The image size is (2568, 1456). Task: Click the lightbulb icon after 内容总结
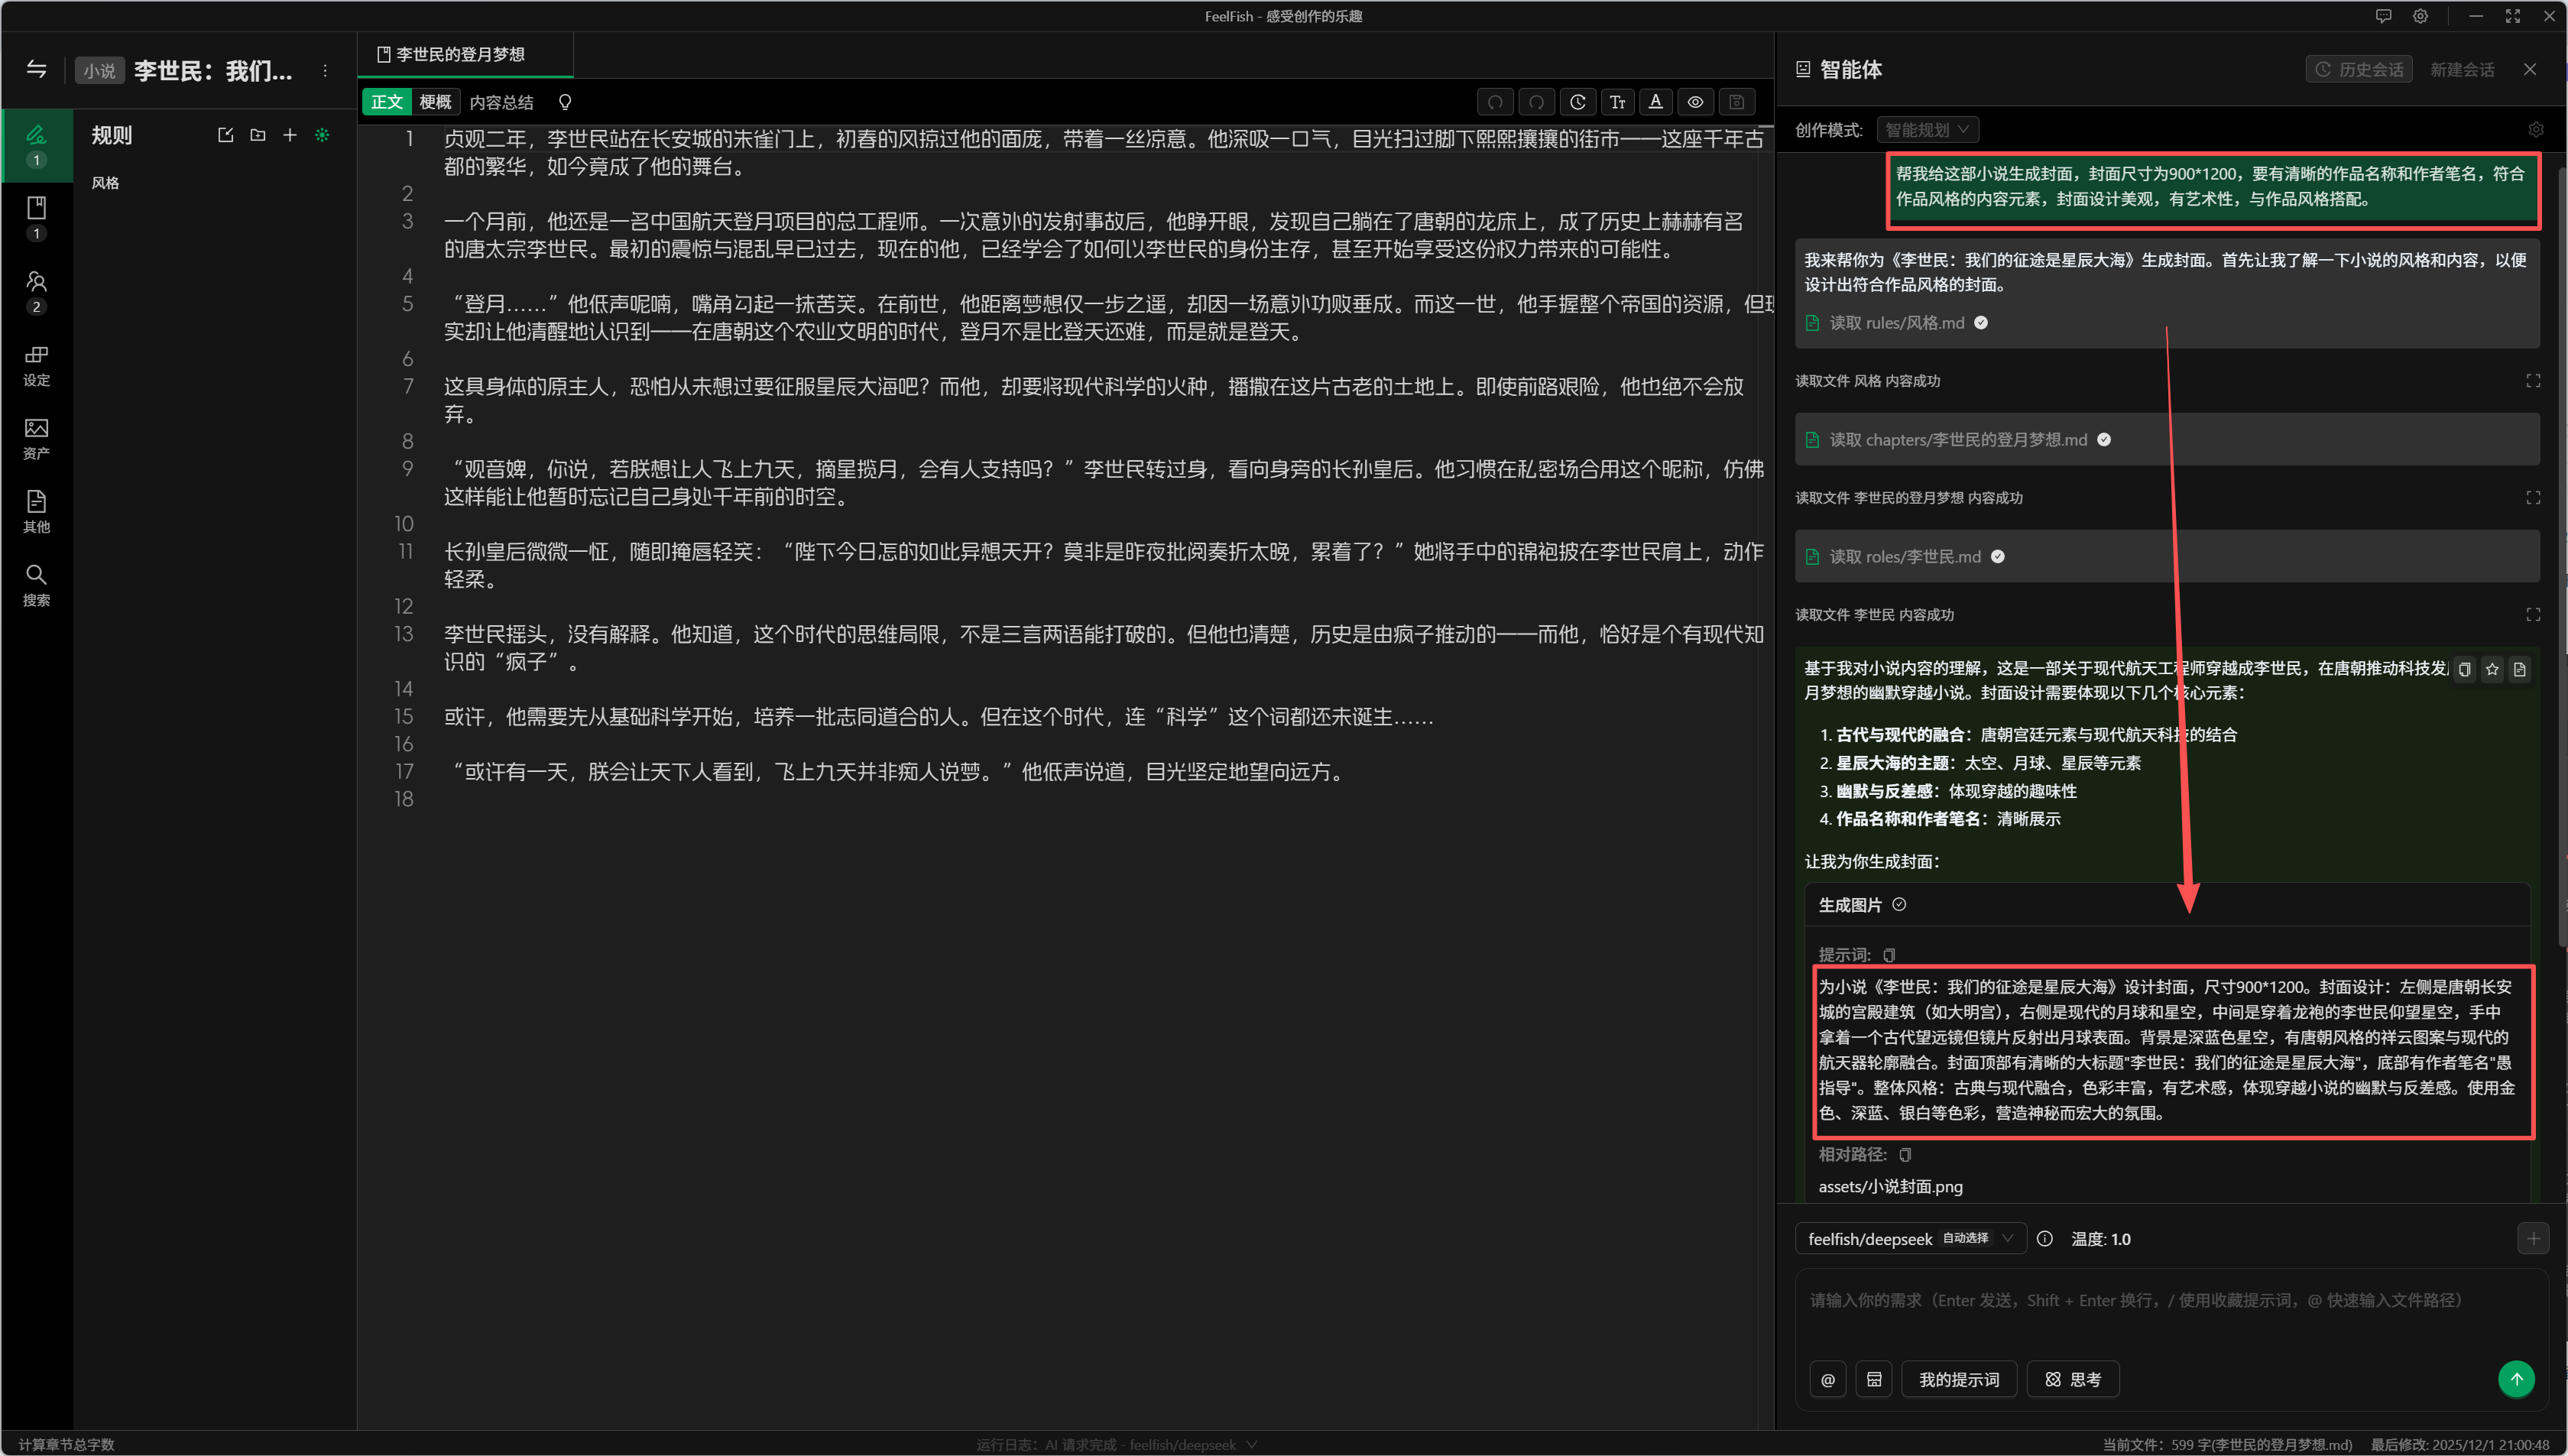565,102
